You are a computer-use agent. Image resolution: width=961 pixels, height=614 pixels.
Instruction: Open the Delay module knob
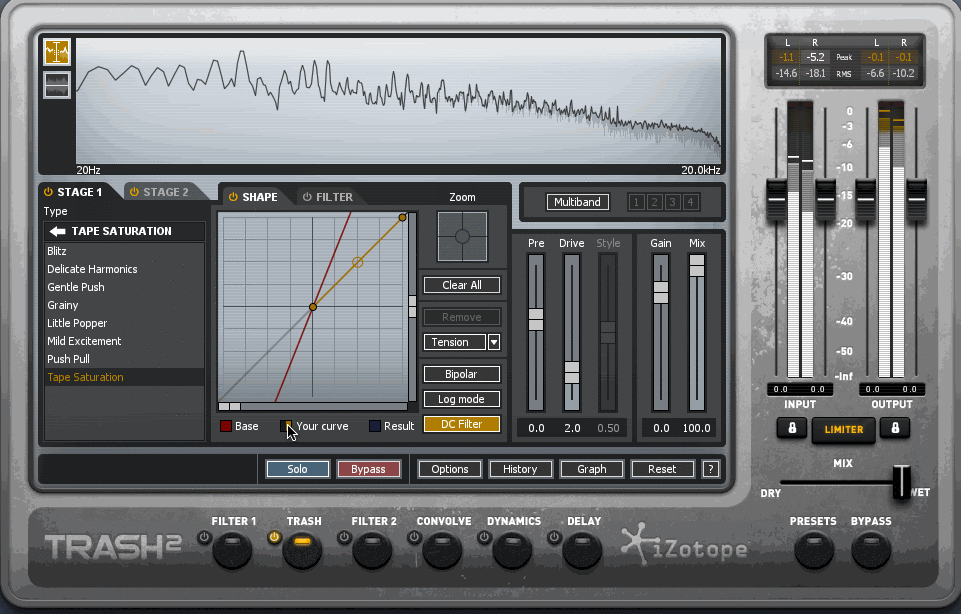tap(582, 550)
